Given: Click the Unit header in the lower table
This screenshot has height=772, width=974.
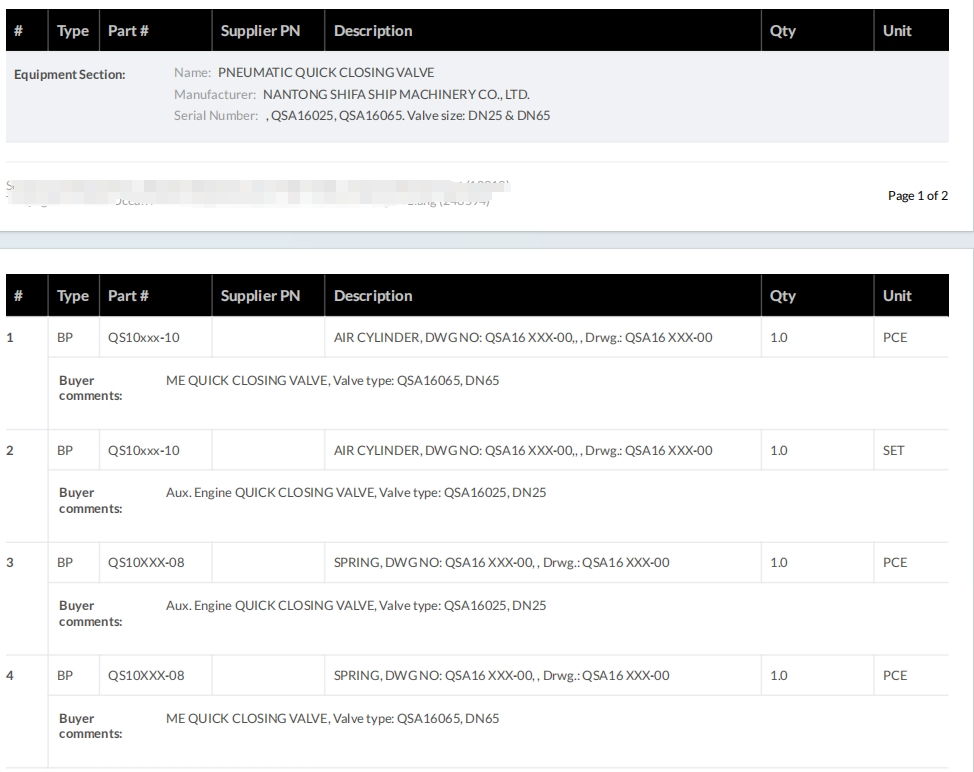Looking at the screenshot, I should 897,296.
